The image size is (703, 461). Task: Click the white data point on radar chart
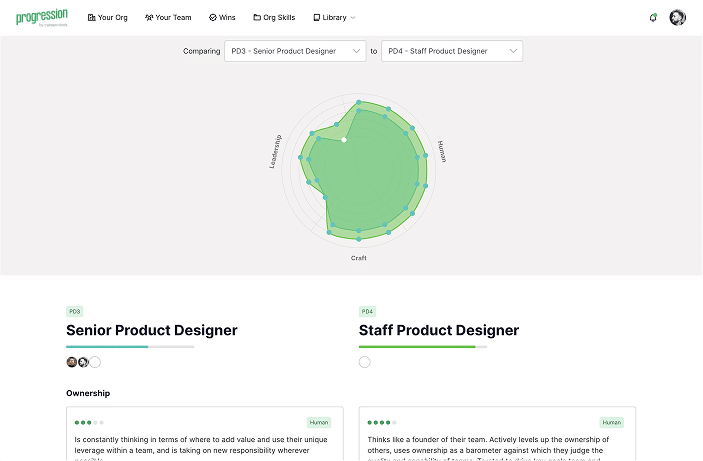[x=344, y=140]
